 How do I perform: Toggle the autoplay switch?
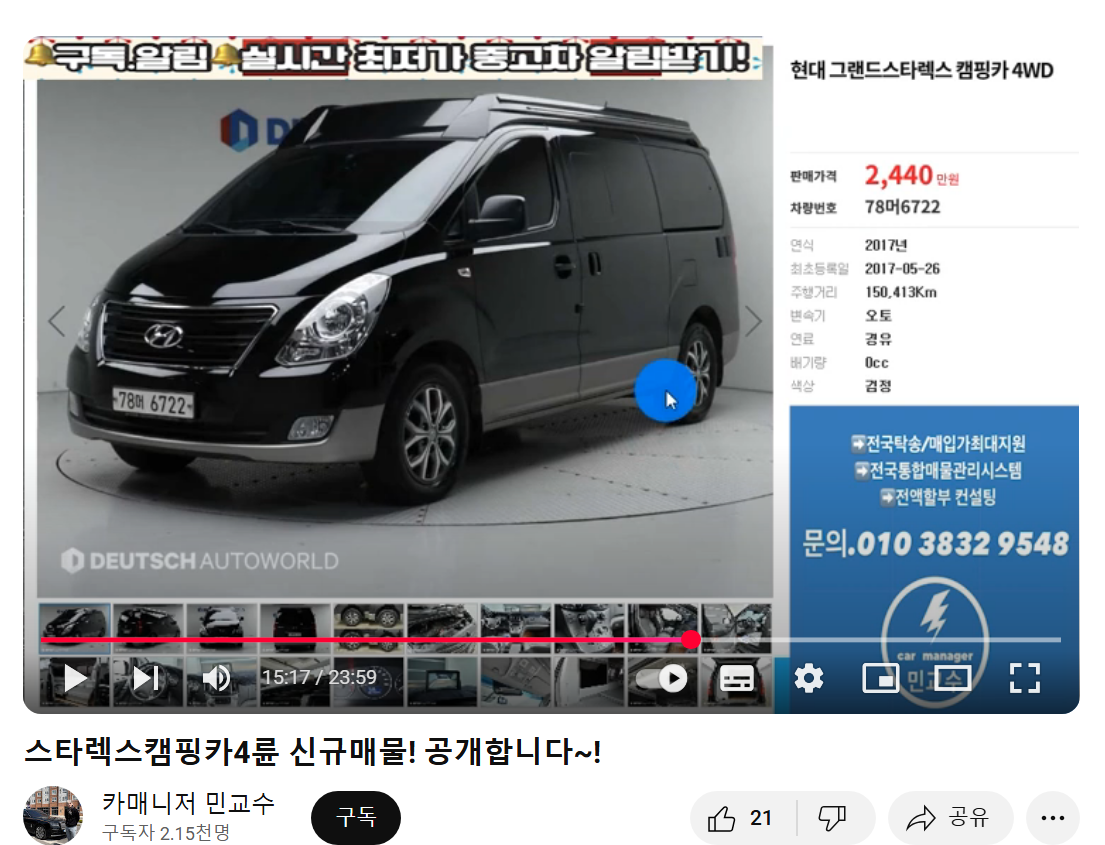662,679
